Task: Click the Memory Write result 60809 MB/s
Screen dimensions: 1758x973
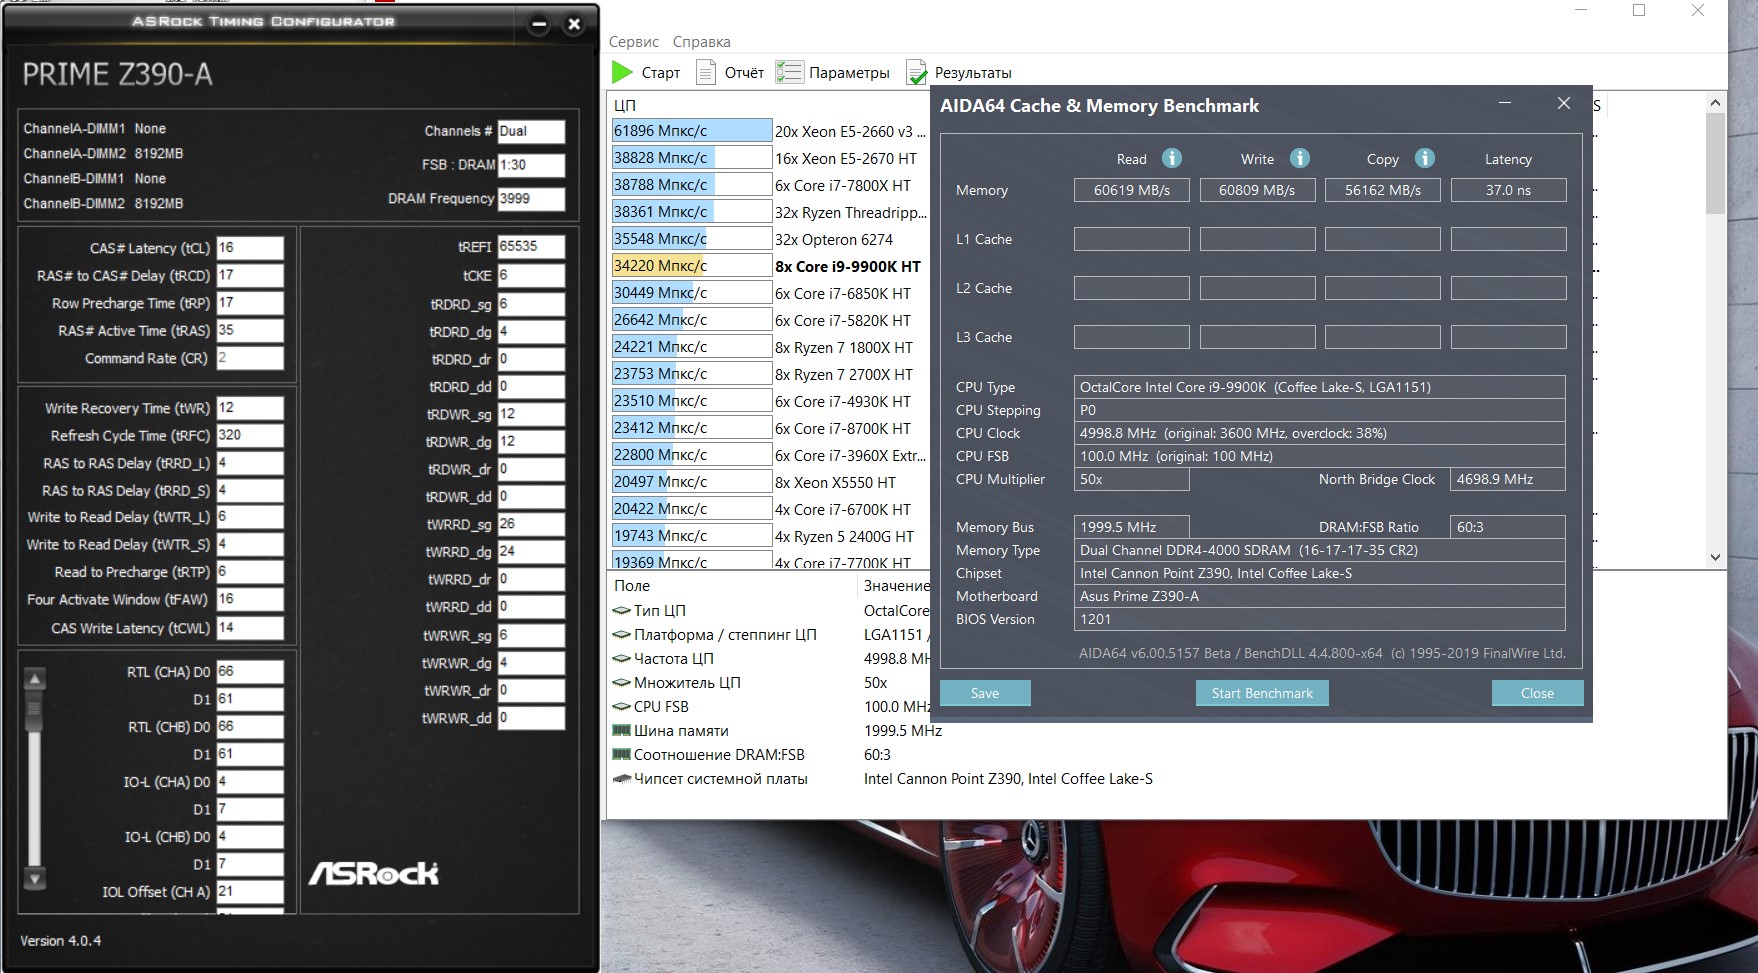Action: [1257, 190]
